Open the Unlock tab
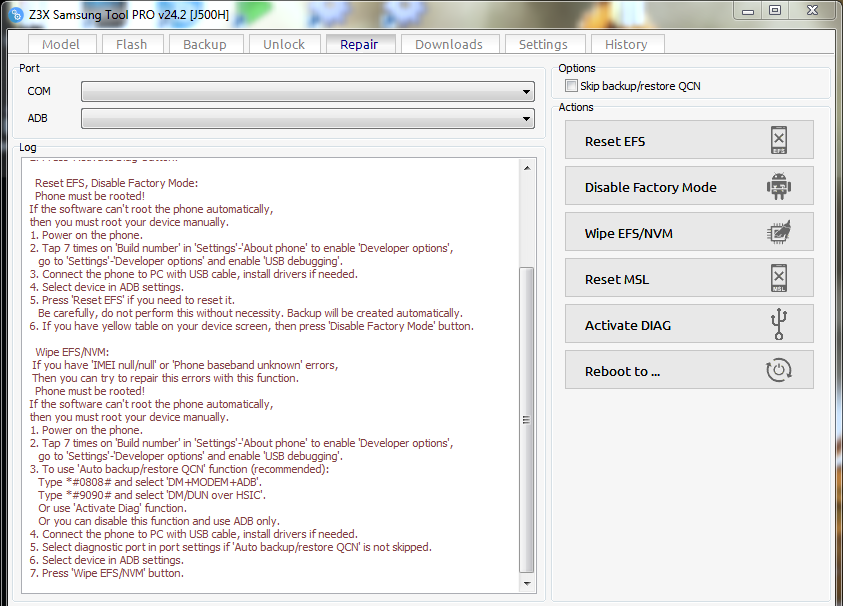The height and width of the screenshot is (606, 843). tap(284, 44)
